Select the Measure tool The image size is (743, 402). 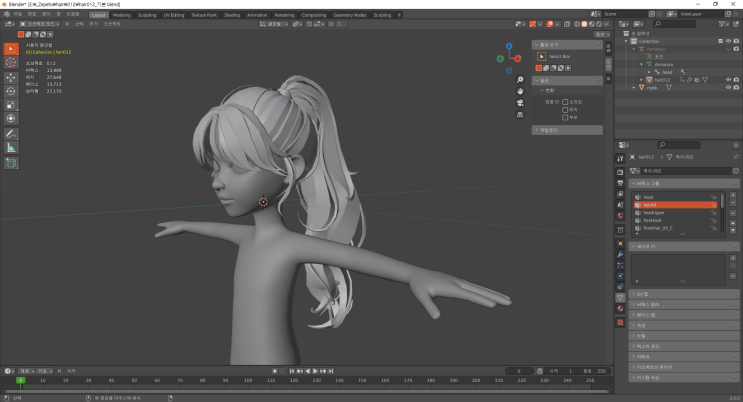[11, 147]
